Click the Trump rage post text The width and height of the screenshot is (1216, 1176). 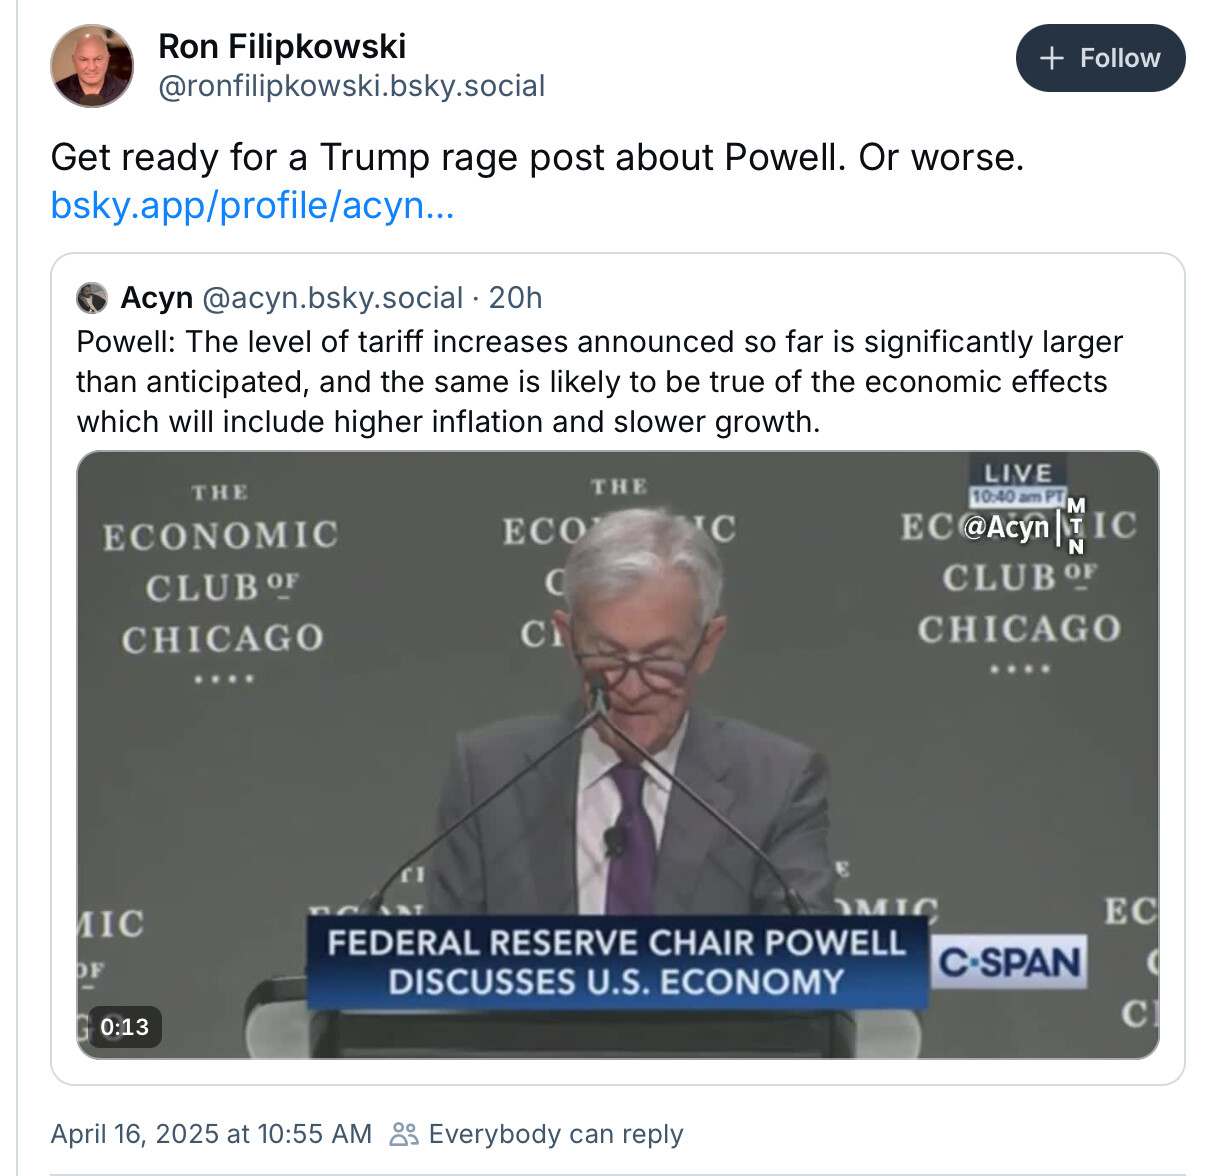(537, 158)
